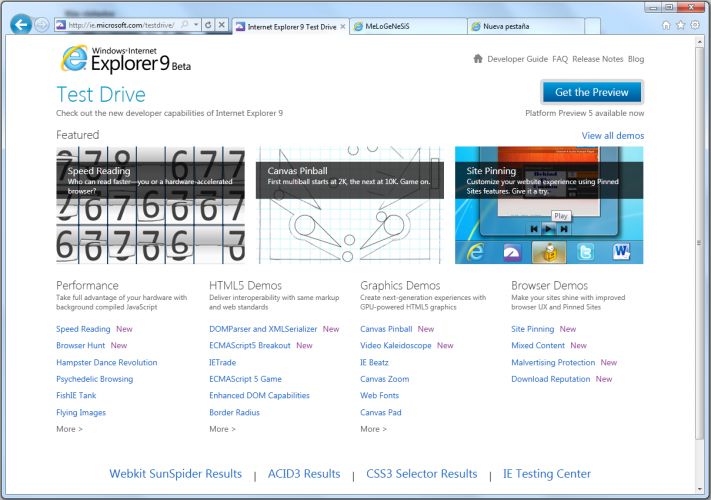
Task: Click the speedometer icon in Site Pinning image
Action: pos(512,252)
